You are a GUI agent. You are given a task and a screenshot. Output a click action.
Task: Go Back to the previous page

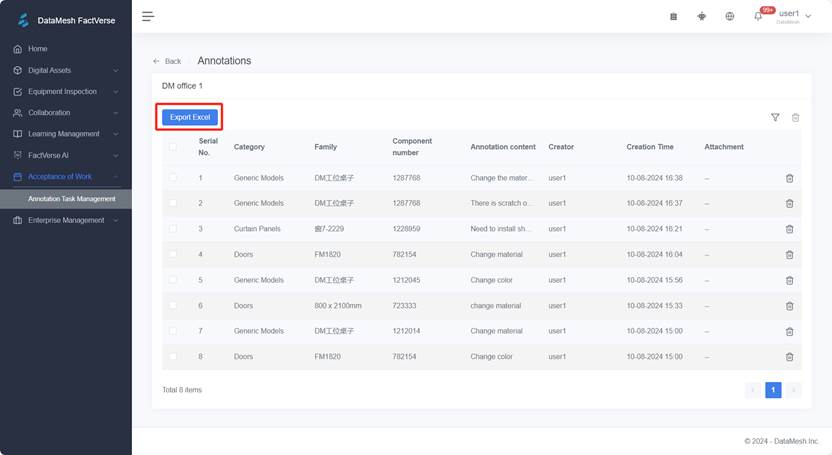pos(167,61)
